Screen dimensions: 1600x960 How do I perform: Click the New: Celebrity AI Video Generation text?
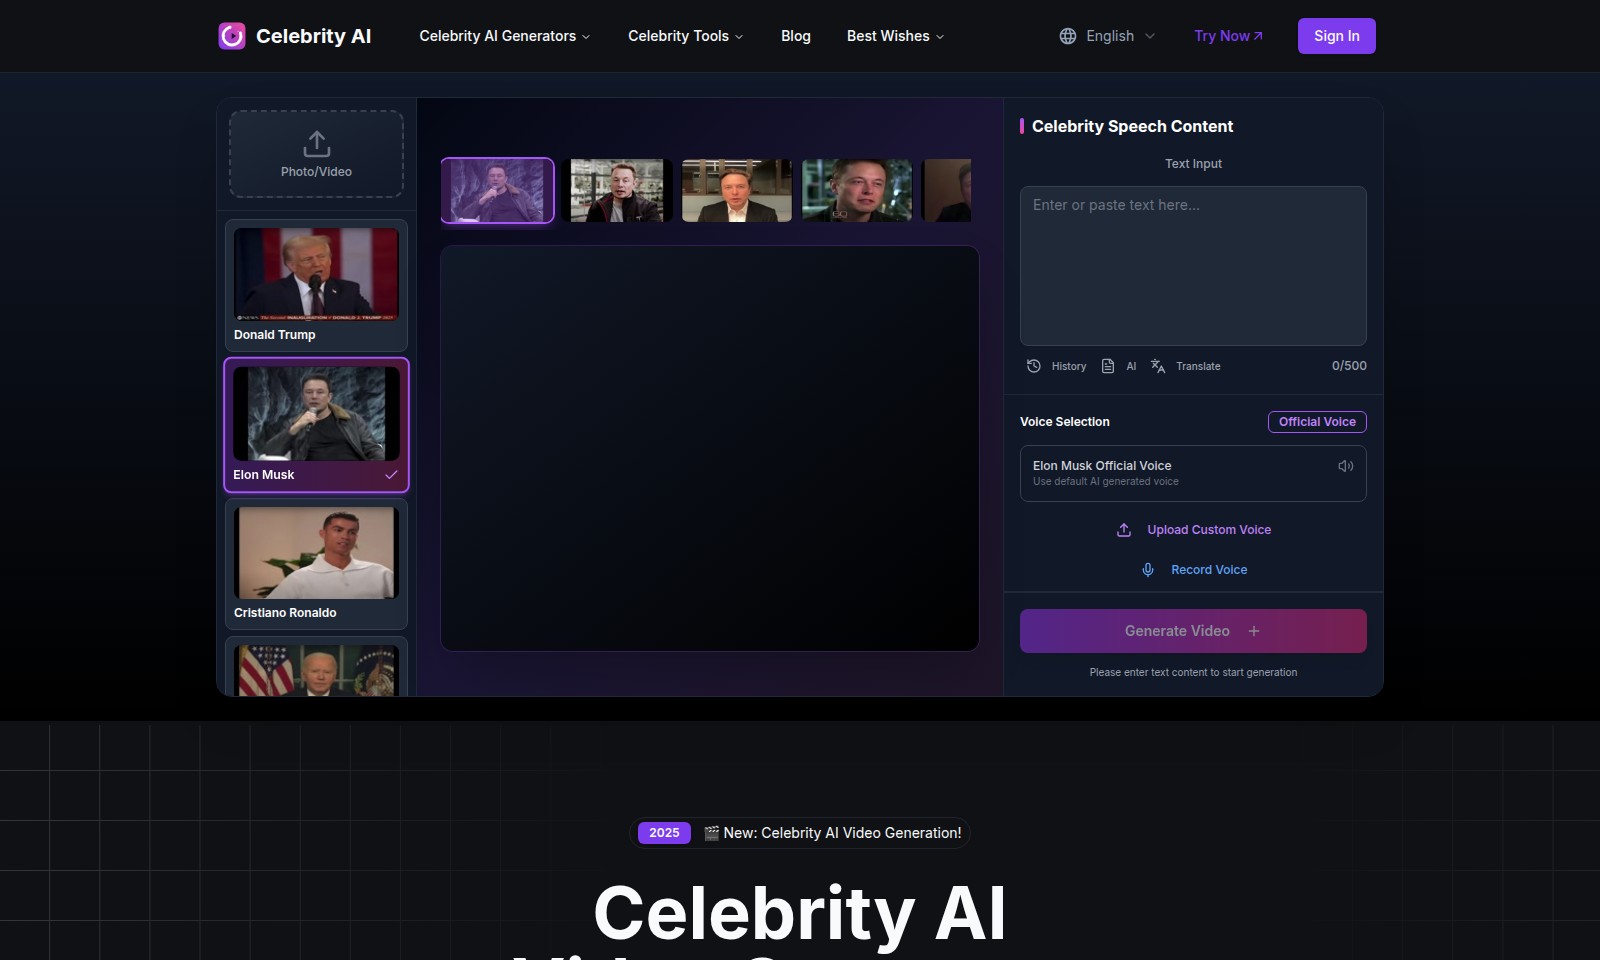(x=842, y=833)
